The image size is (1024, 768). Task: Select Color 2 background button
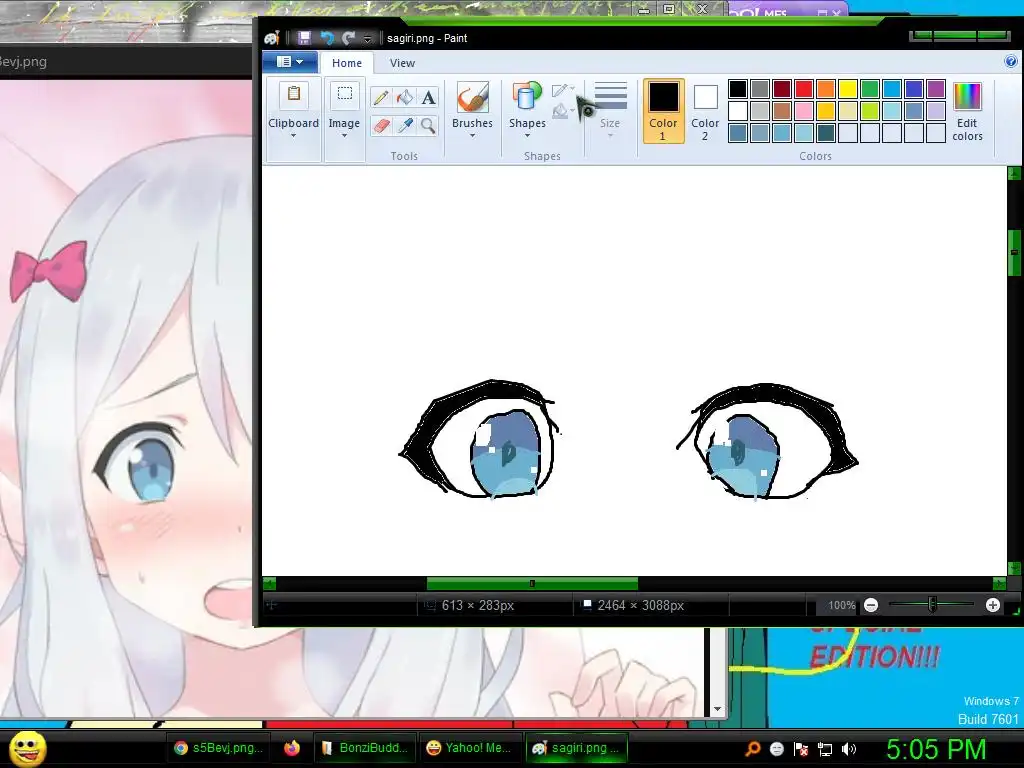(705, 111)
